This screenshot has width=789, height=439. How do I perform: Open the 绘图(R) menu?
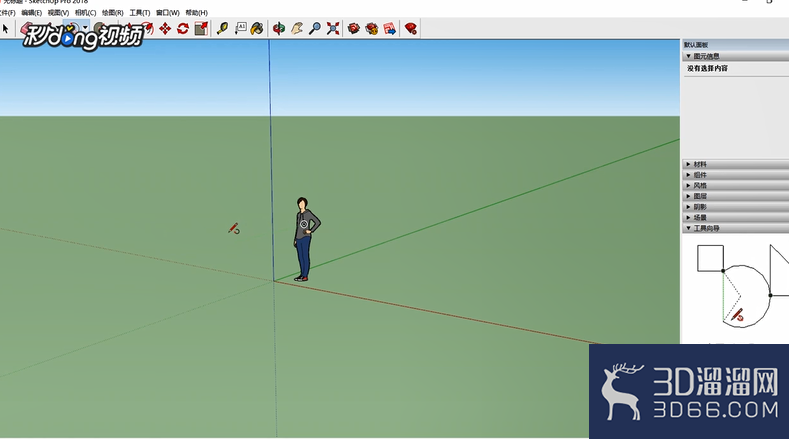[112, 13]
